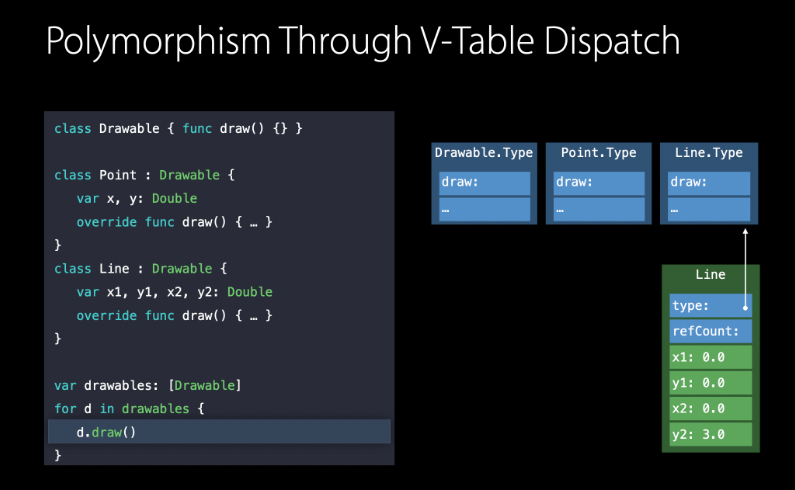The width and height of the screenshot is (795, 490).
Task: Click the 'x1: 0.0' field
Action: (710, 357)
